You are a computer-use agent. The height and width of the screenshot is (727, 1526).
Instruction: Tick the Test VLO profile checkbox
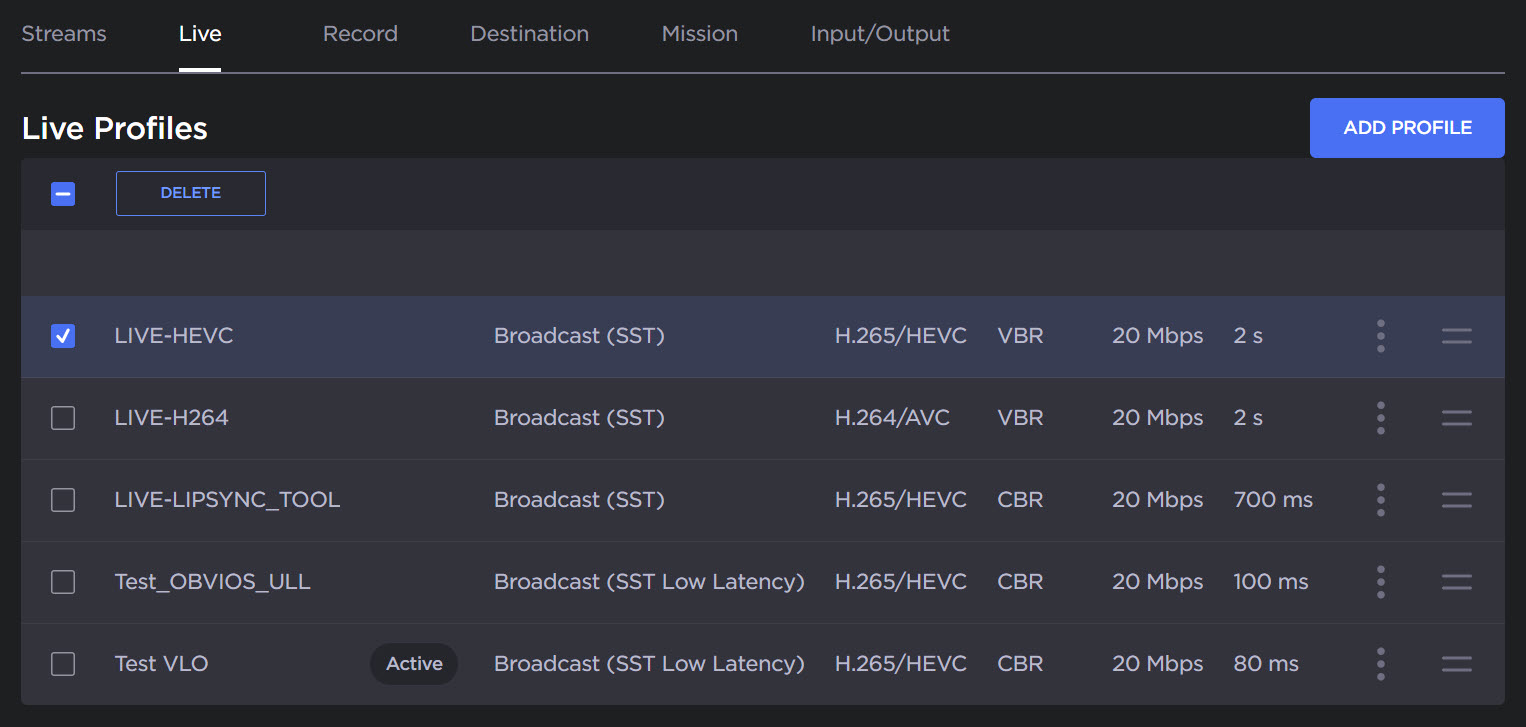[x=63, y=664]
